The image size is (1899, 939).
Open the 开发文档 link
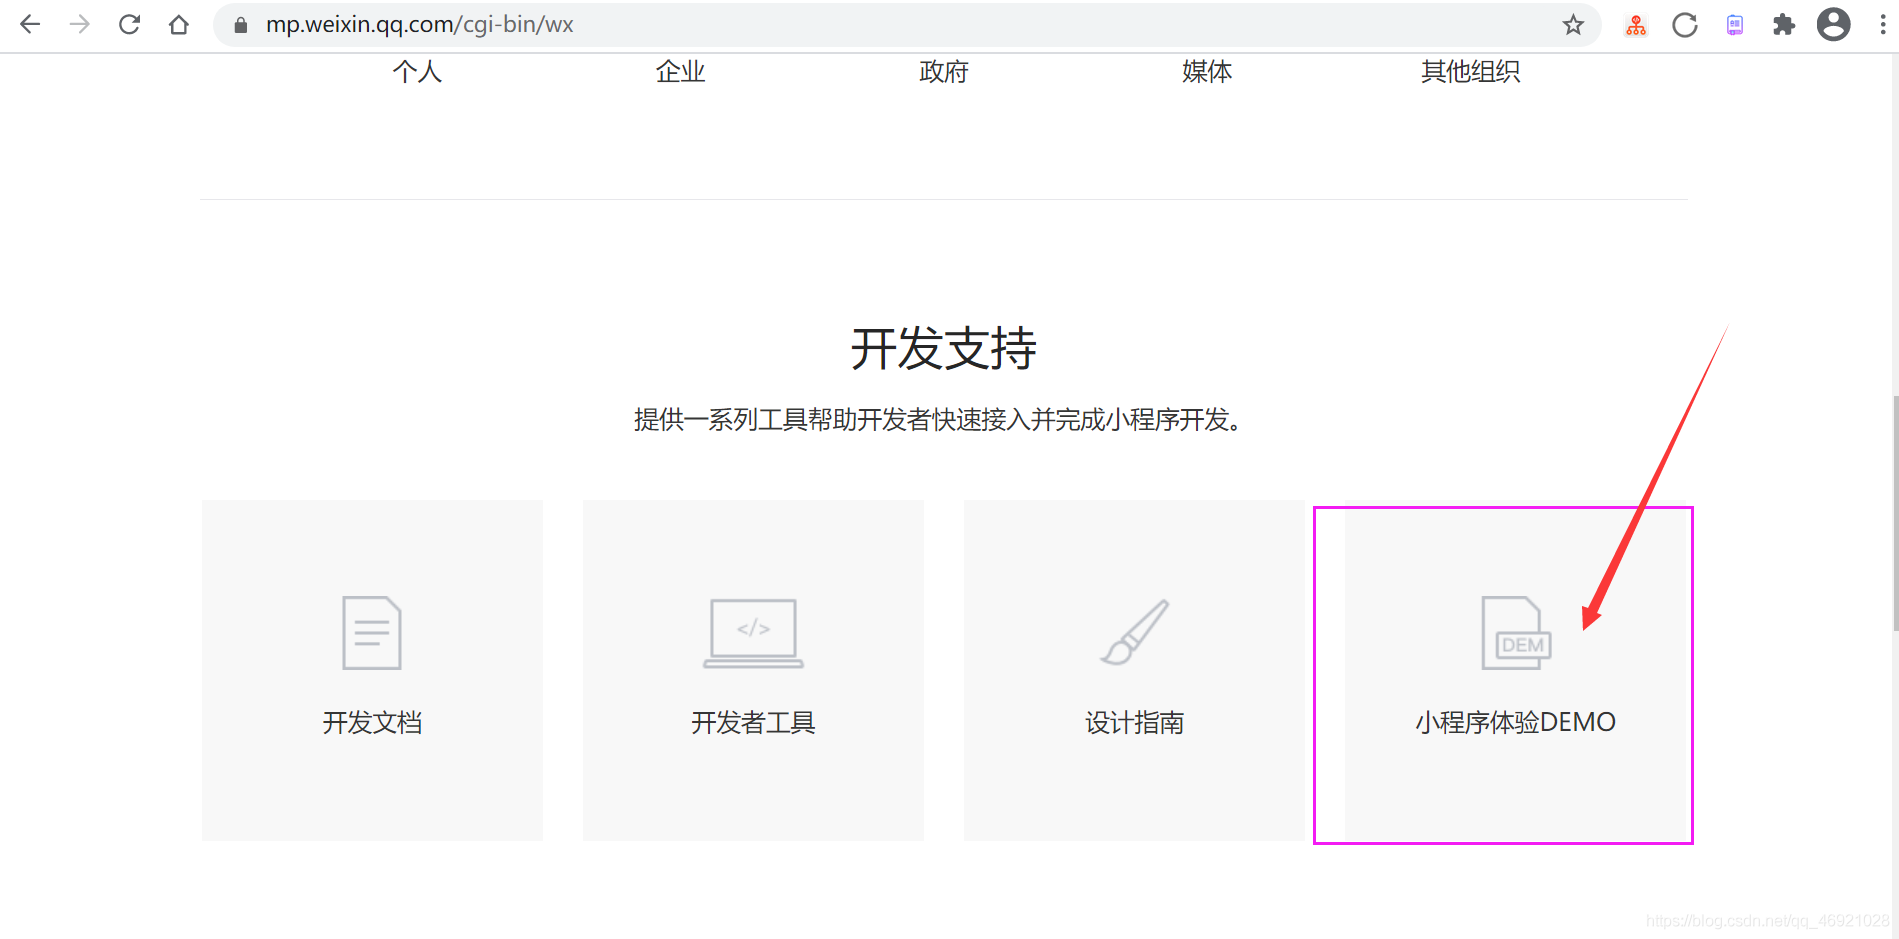pyautogui.click(x=372, y=722)
